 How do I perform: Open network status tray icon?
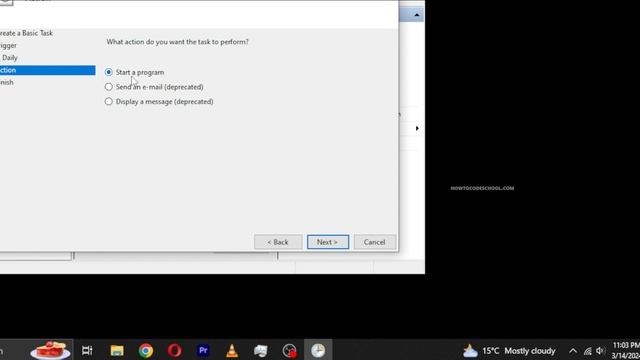coord(588,351)
